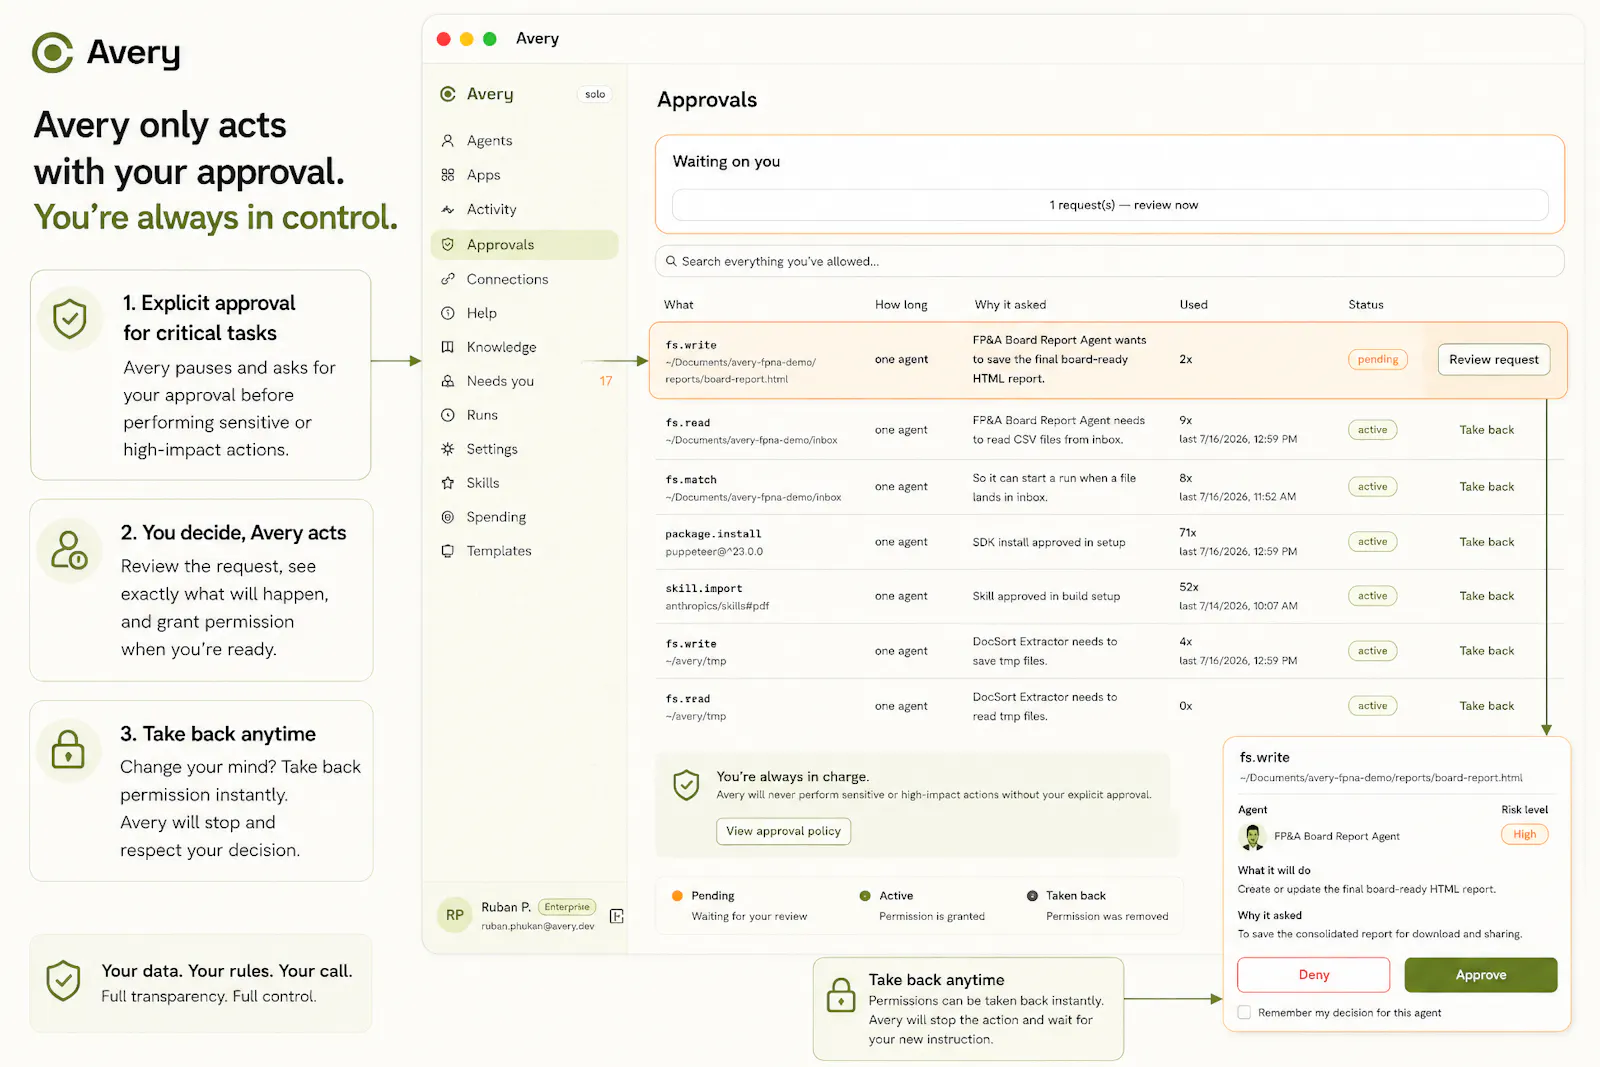
Task: Take back the skill.import permission
Action: (x=1487, y=596)
